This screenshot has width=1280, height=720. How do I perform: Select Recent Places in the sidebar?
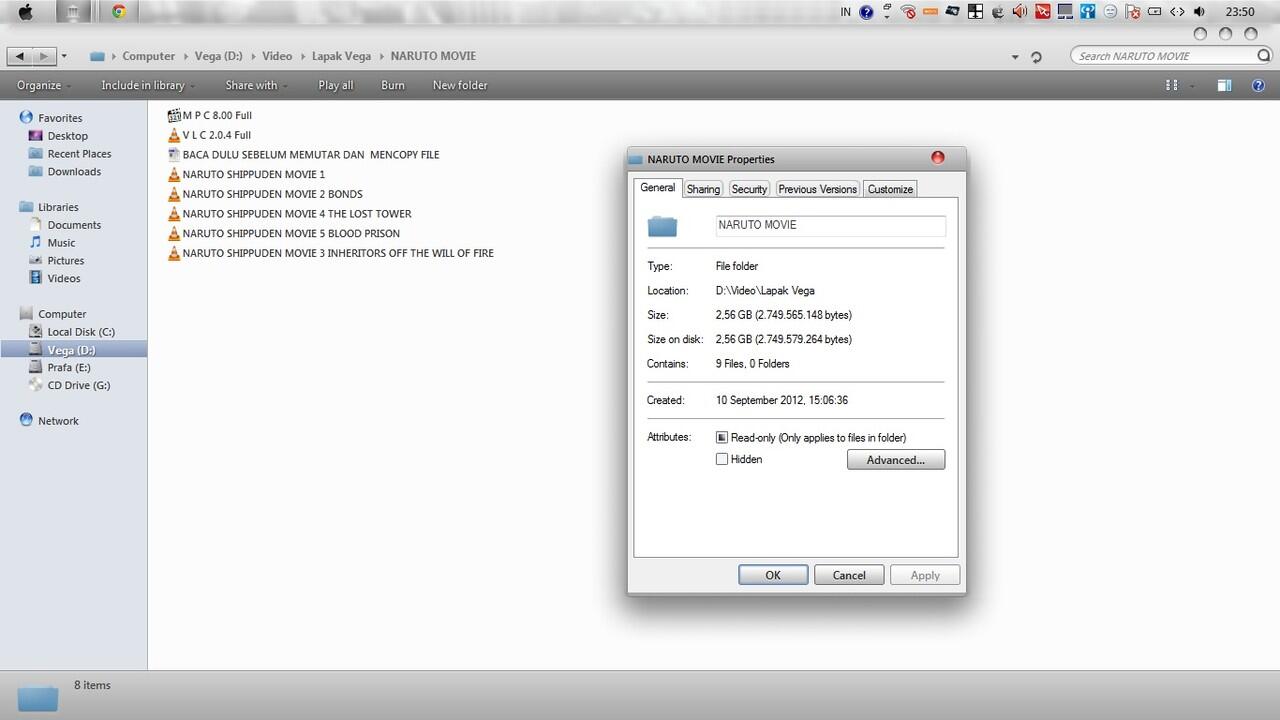click(x=79, y=154)
